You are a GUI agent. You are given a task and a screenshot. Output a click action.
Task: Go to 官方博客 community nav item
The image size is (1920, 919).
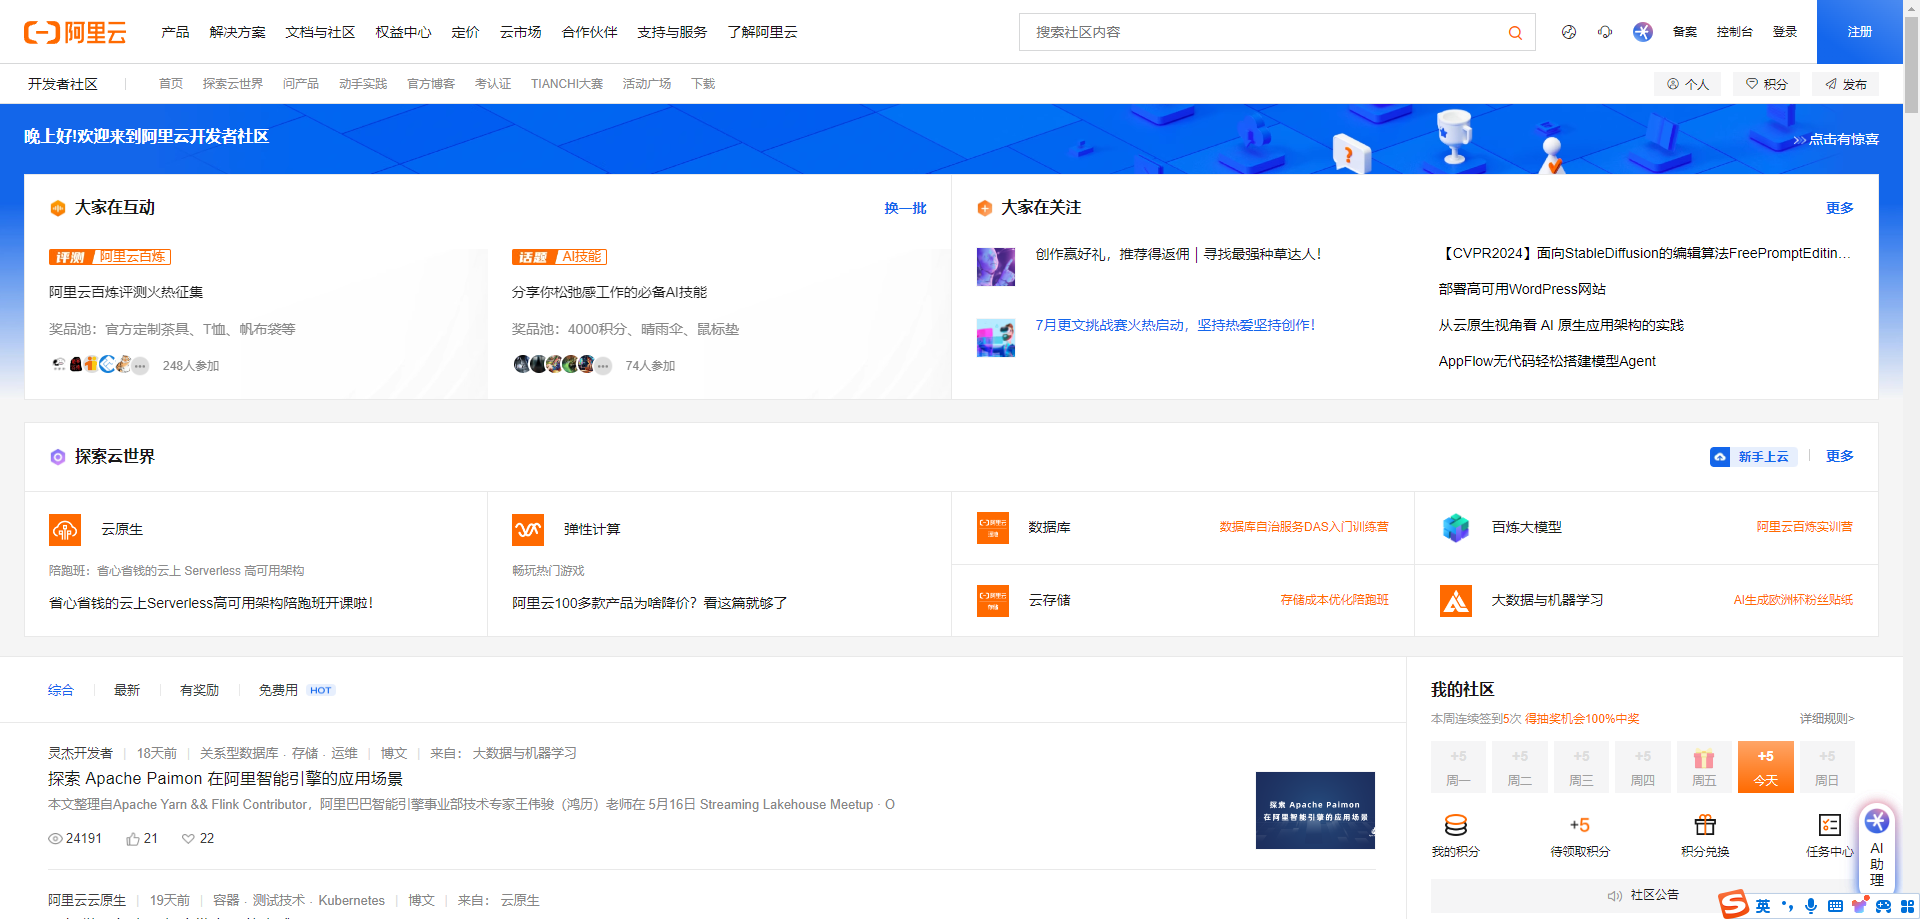tap(431, 84)
